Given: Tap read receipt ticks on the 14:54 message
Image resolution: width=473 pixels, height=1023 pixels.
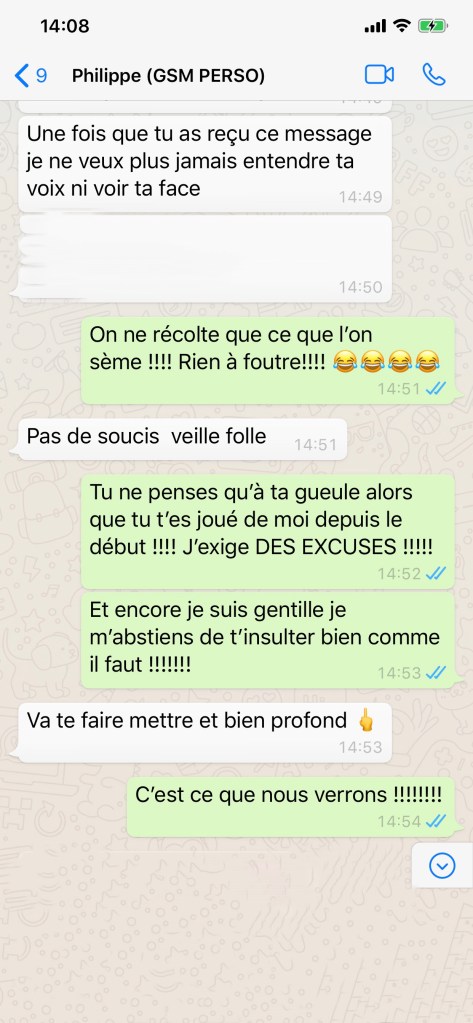Looking at the screenshot, I should [x=436, y=822].
